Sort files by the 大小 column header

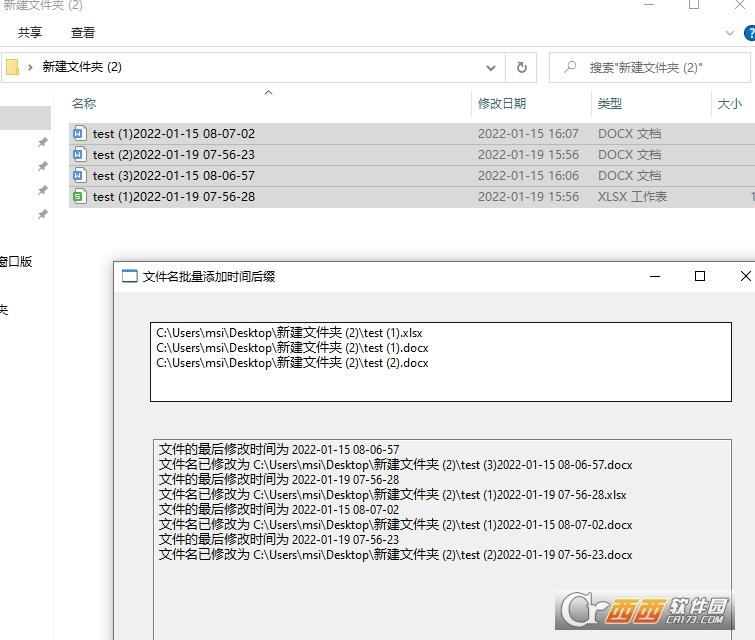coord(729,104)
